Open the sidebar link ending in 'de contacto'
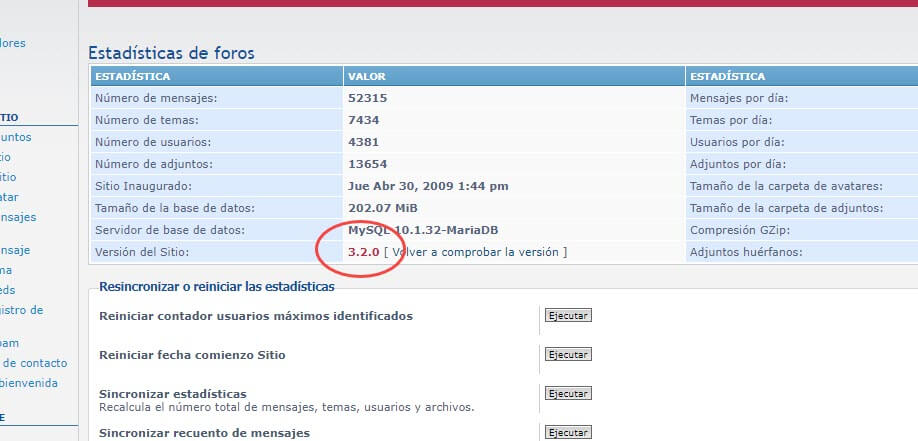The image size is (918, 441). [34, 363]
